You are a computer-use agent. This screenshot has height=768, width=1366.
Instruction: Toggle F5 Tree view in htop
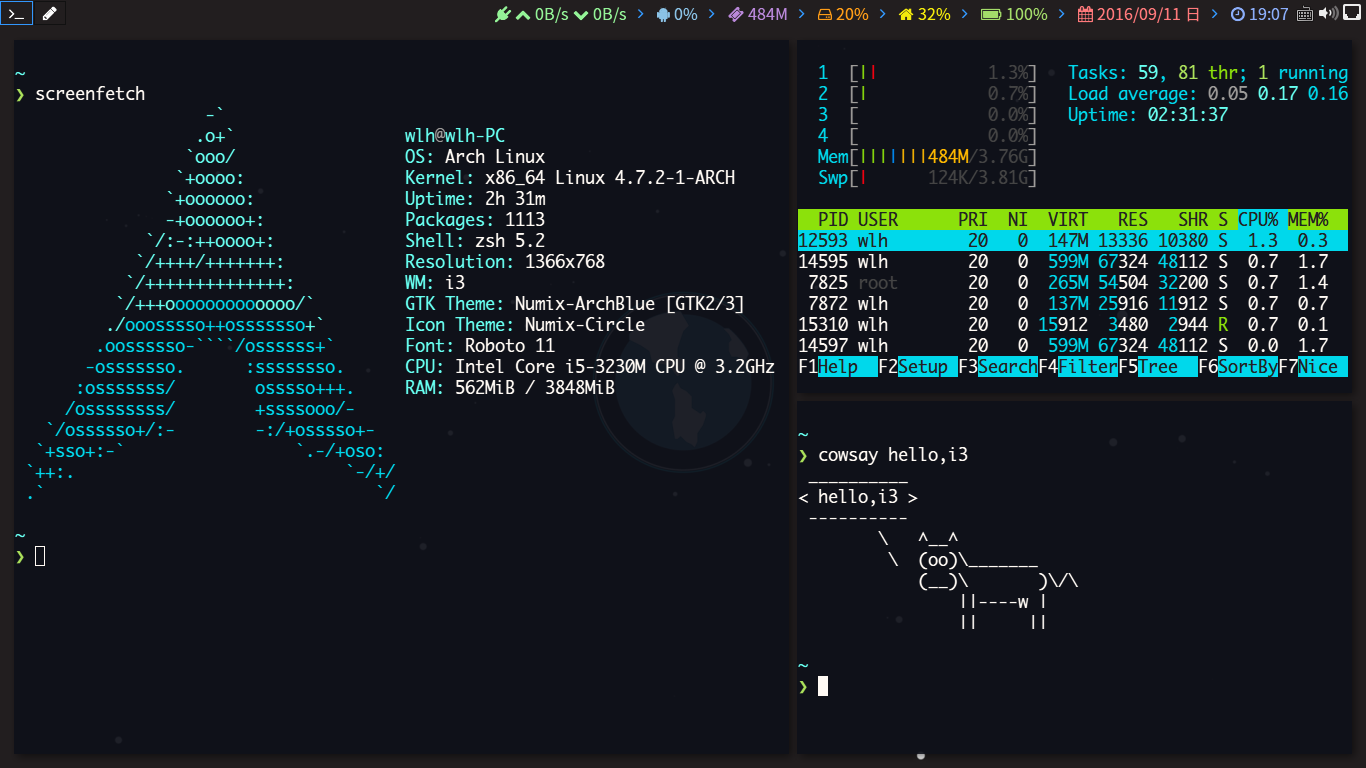point(1158,367)
